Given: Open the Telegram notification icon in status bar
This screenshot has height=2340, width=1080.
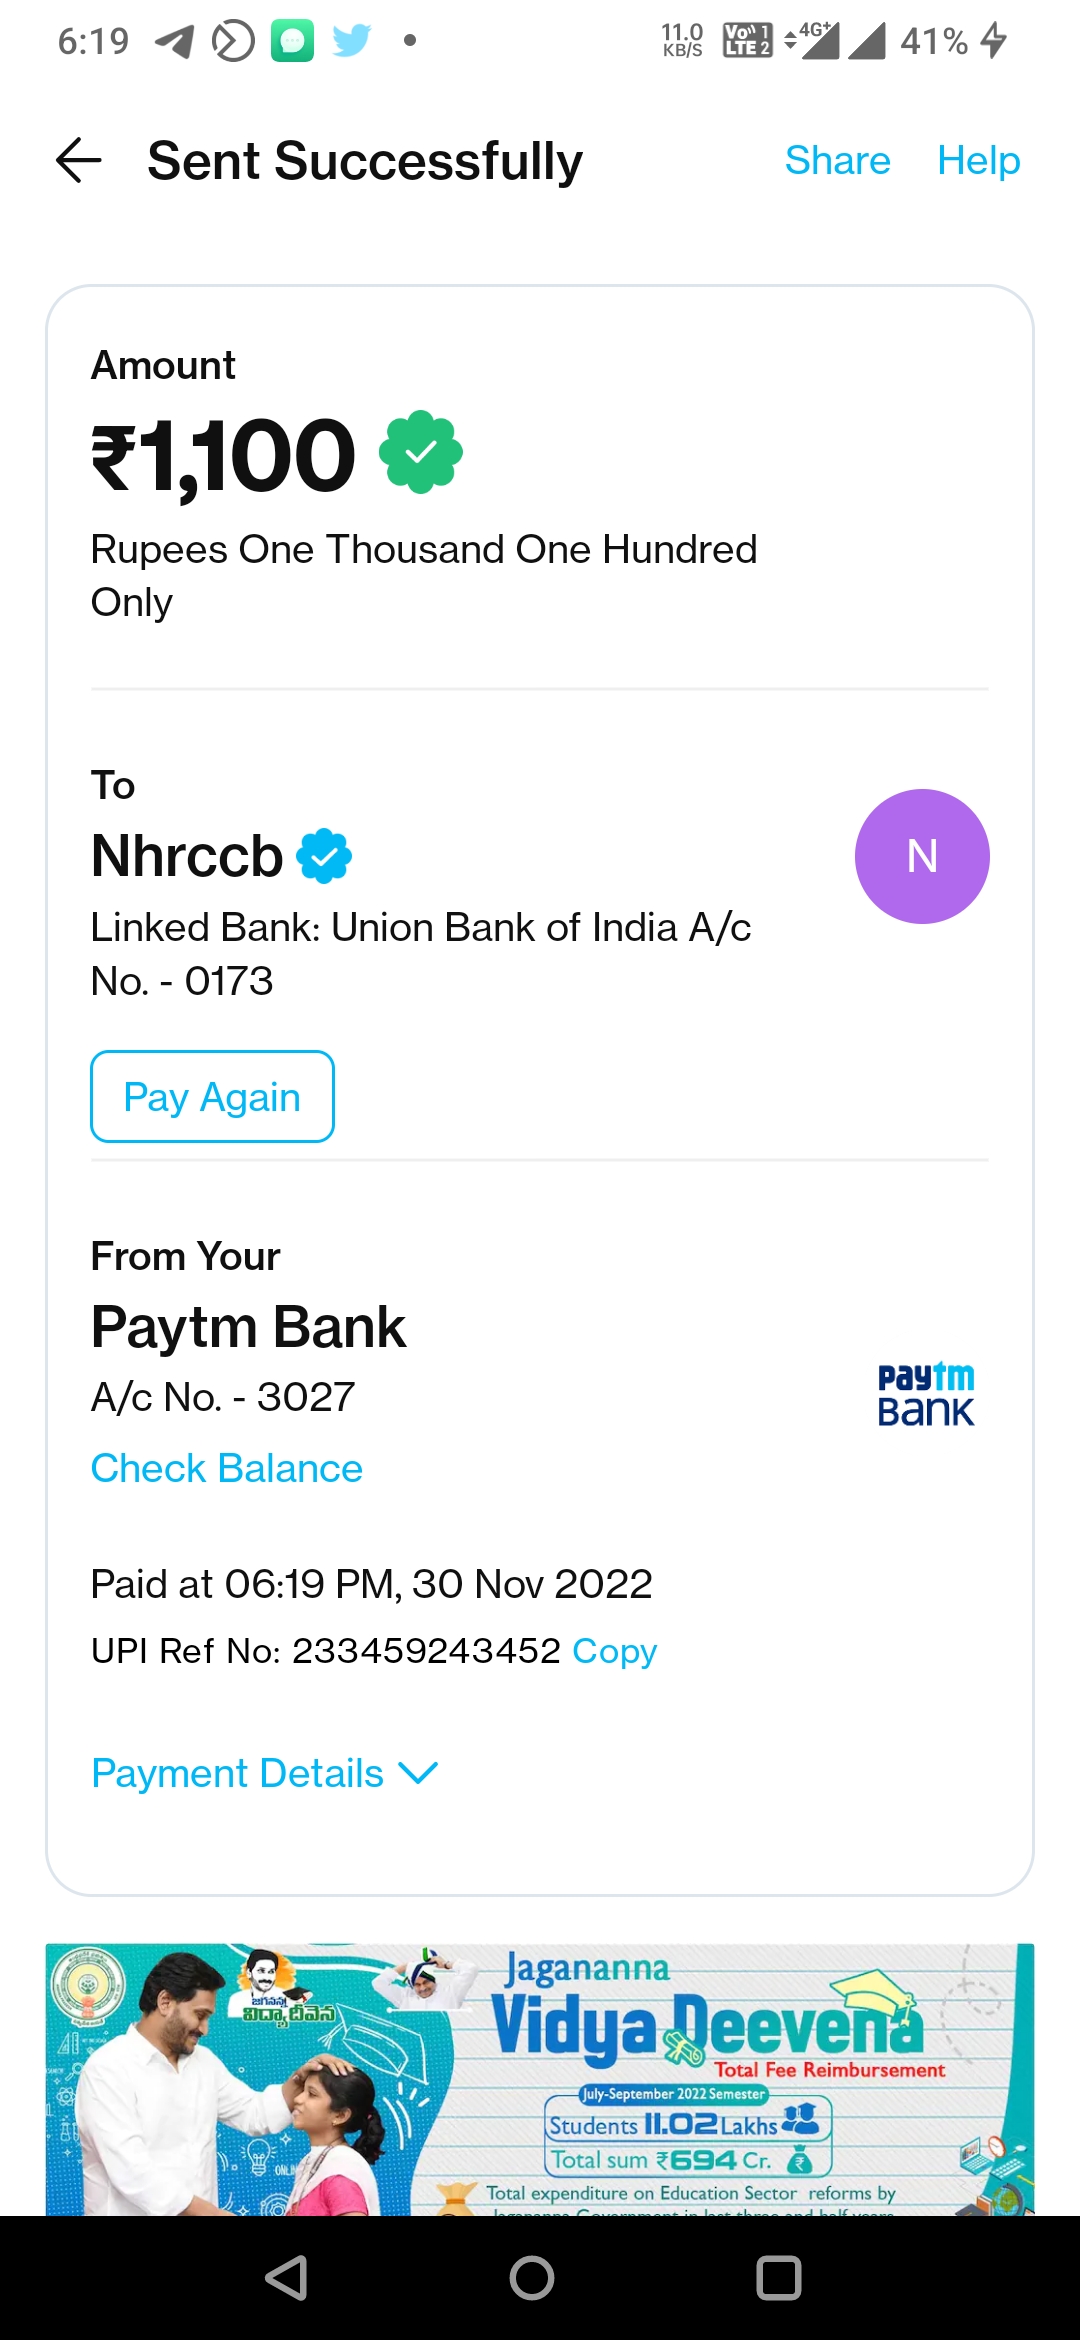Looking at the screenshot, I should (175, 41).
